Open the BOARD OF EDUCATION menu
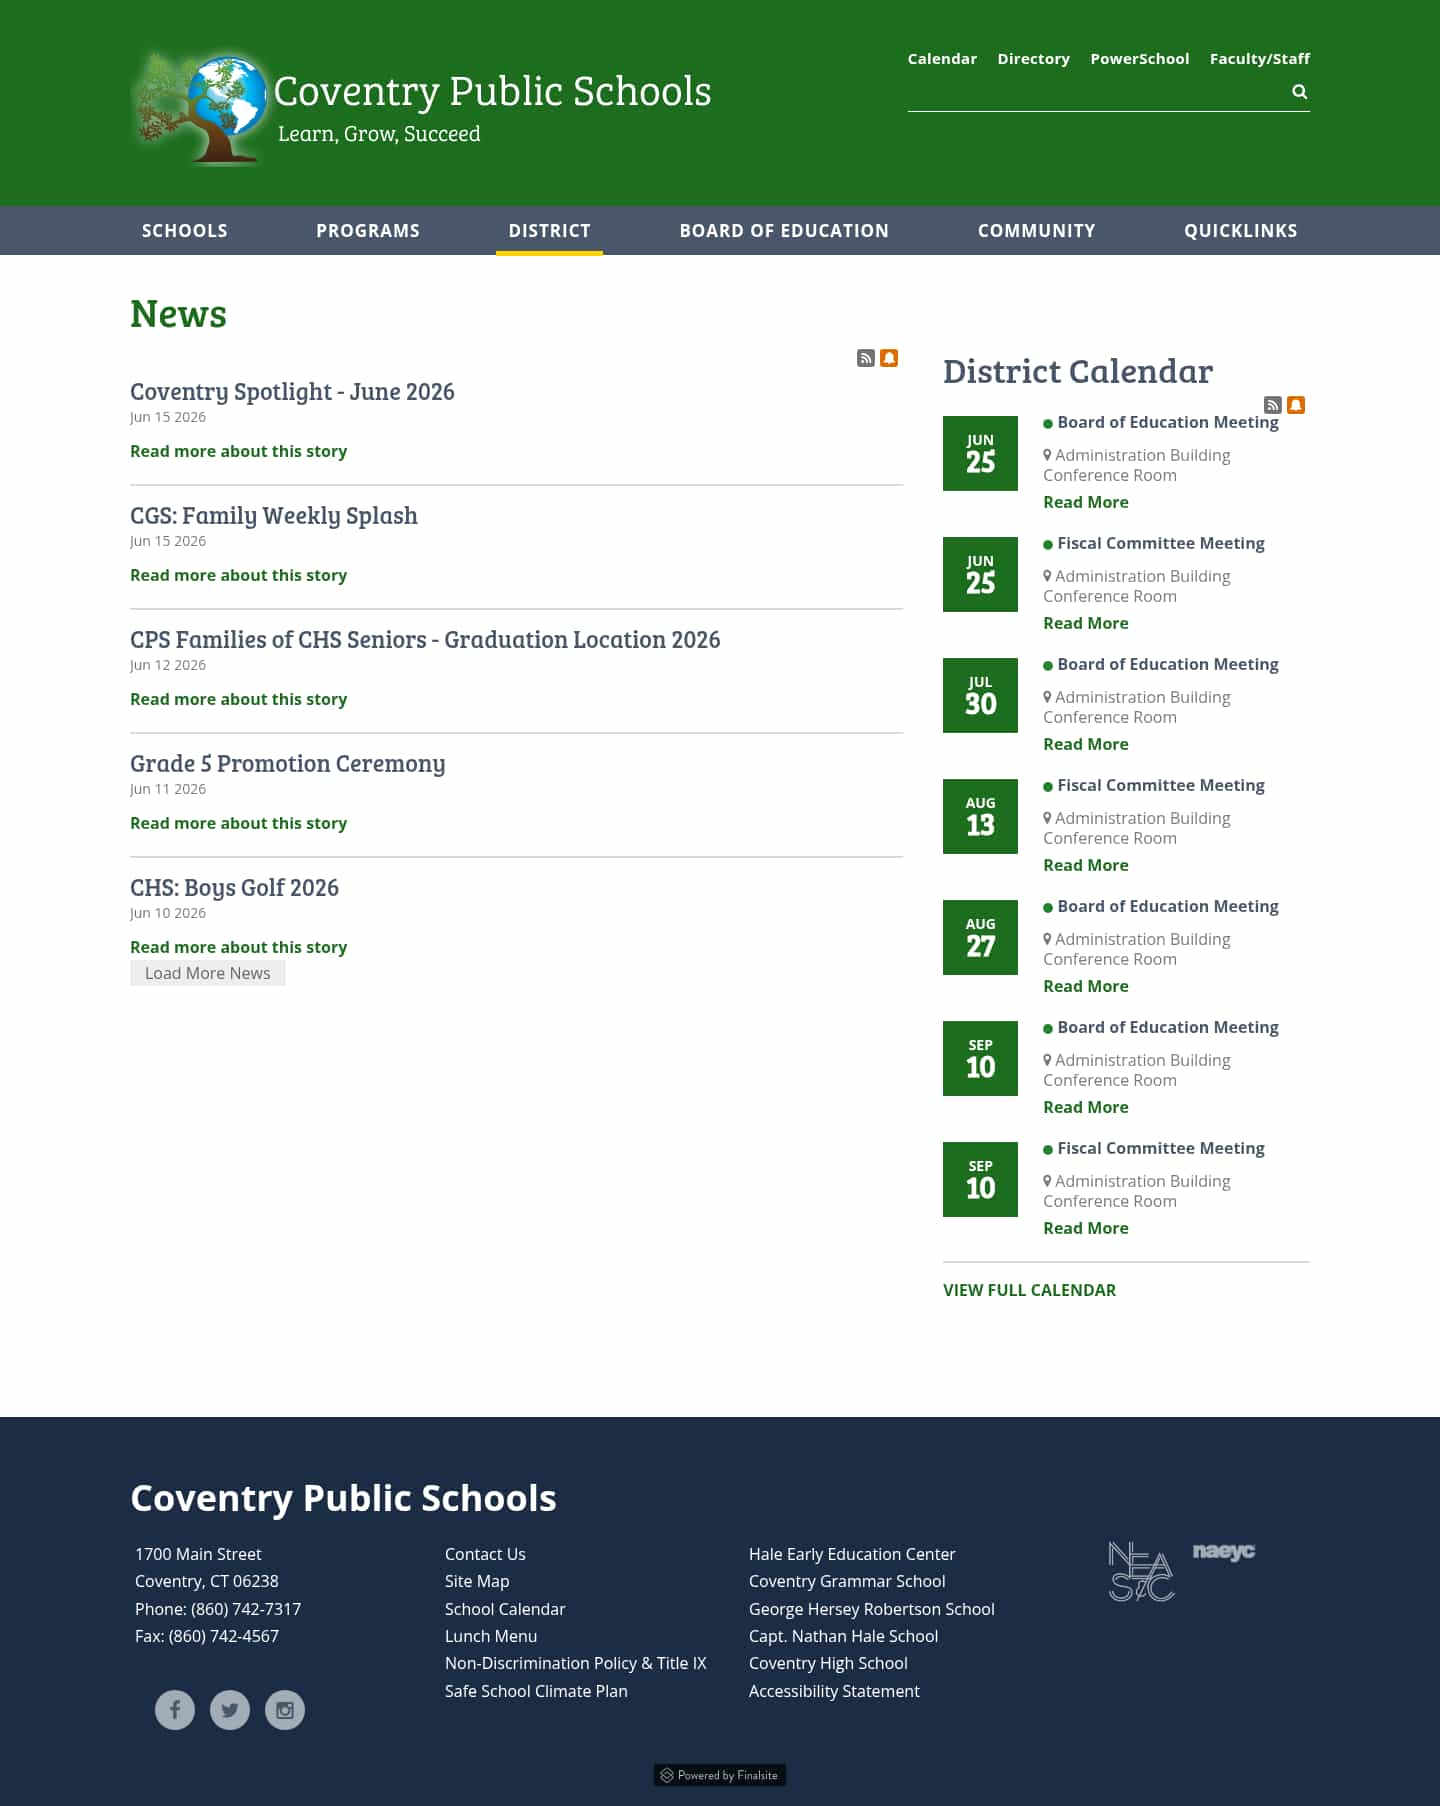Screen dimensions: 1440x1806 click(x=784, y=231)
